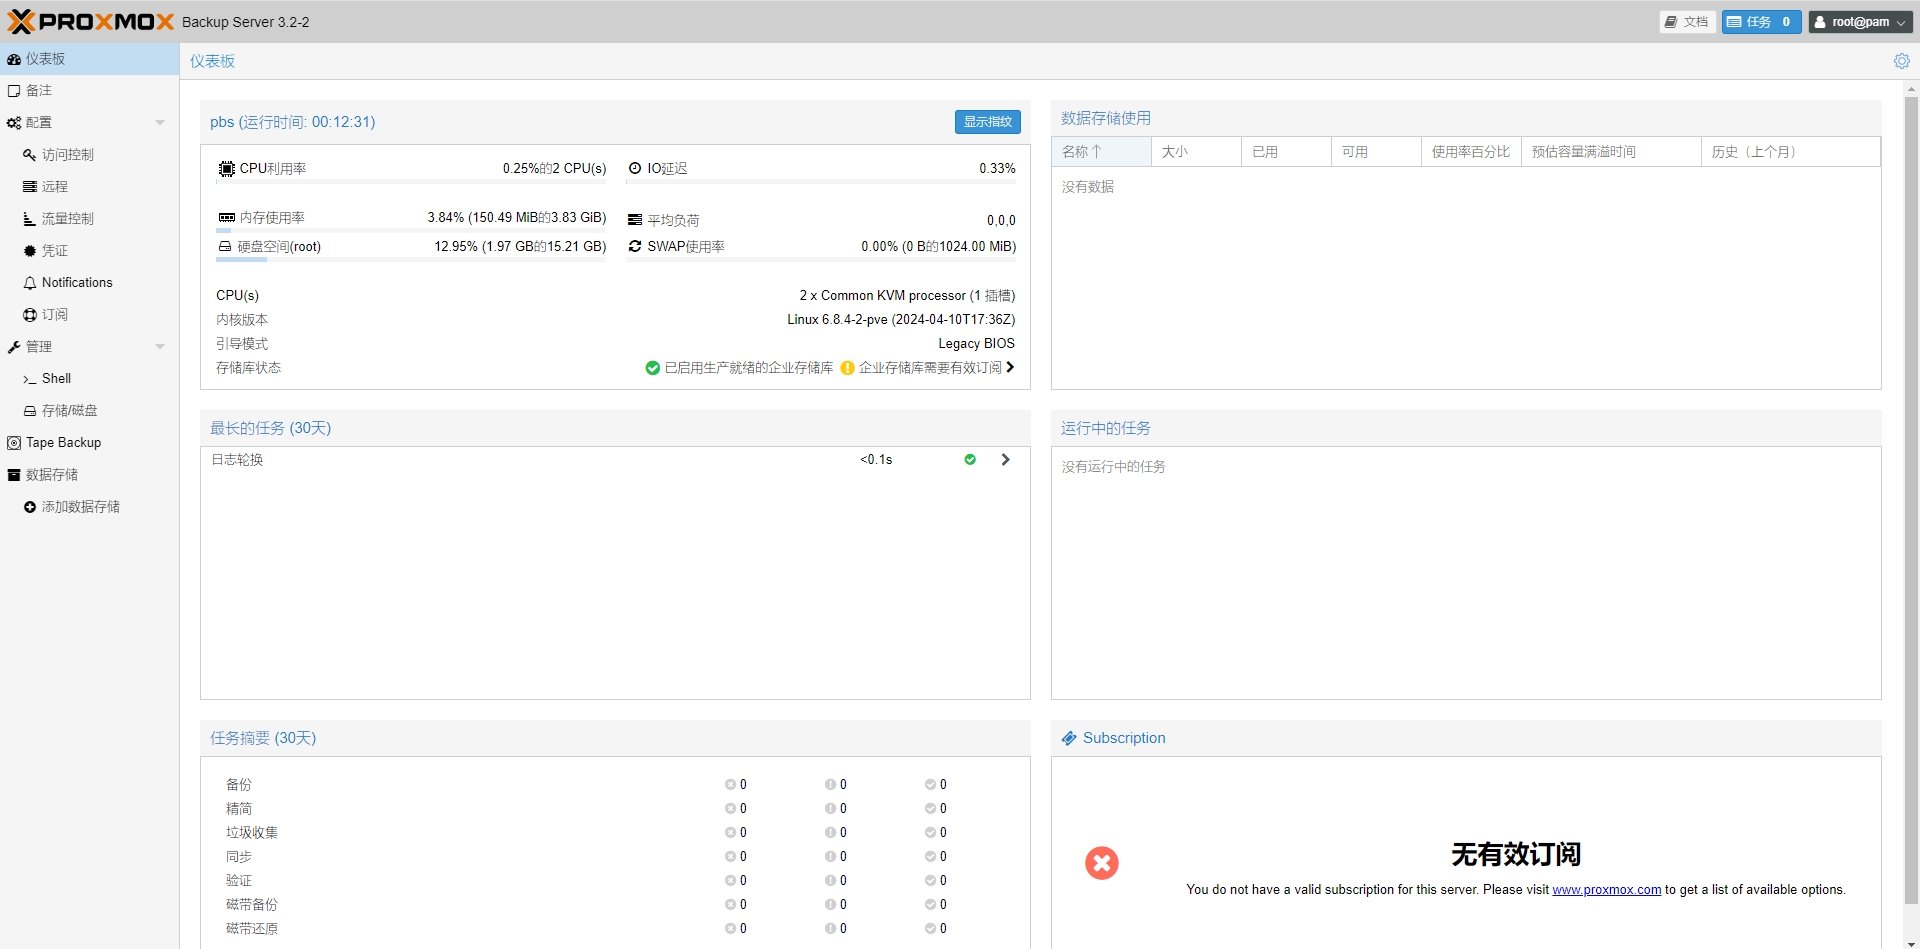
Task: Collapse the 管理 administration tree
Action: (x=160, y=347)
